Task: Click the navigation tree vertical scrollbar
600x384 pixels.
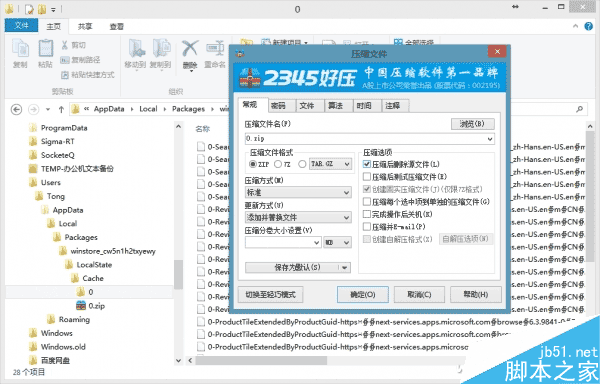Action: [x=178, y=274]
